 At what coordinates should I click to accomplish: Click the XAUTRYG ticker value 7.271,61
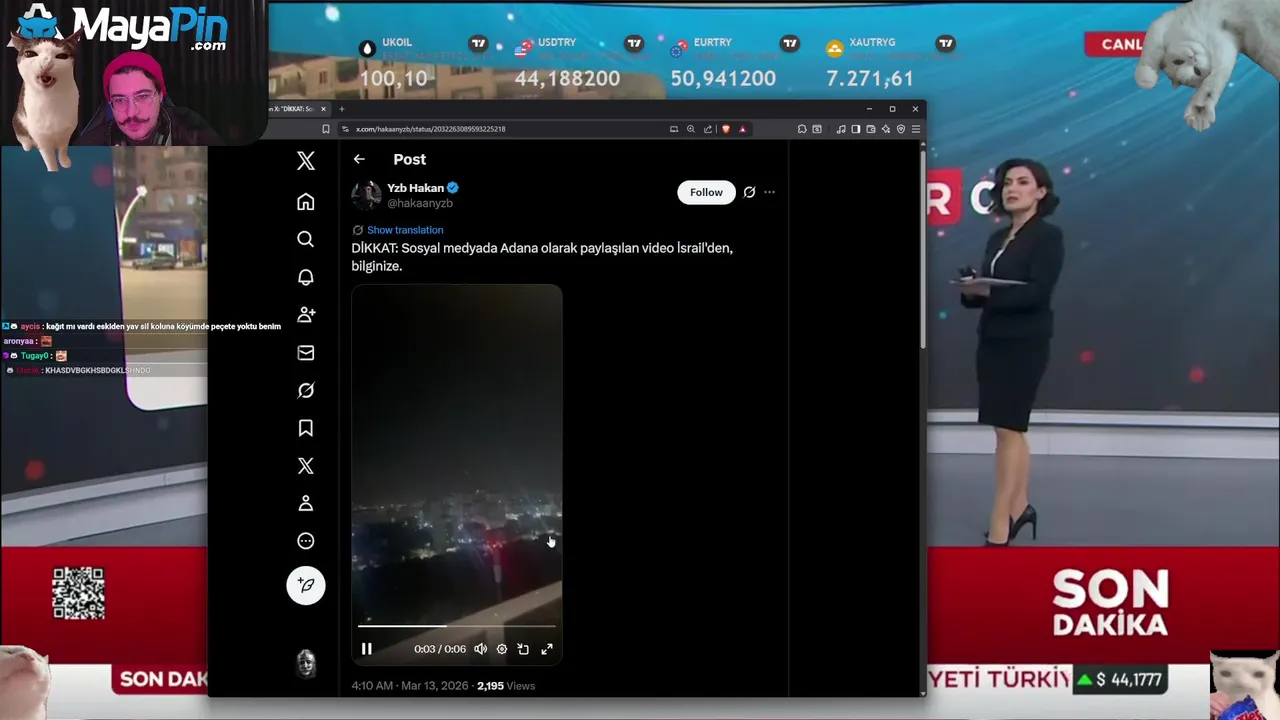(870, 78)
